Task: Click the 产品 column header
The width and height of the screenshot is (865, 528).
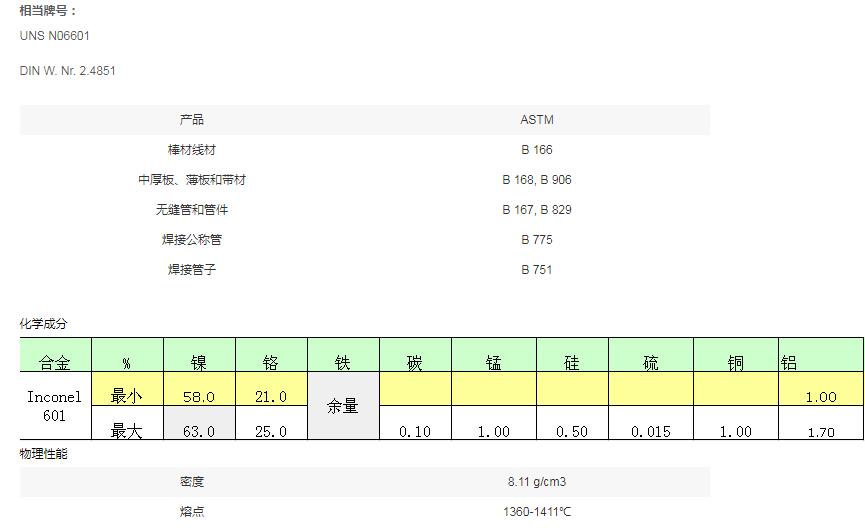Action: (x=192, y=120)
